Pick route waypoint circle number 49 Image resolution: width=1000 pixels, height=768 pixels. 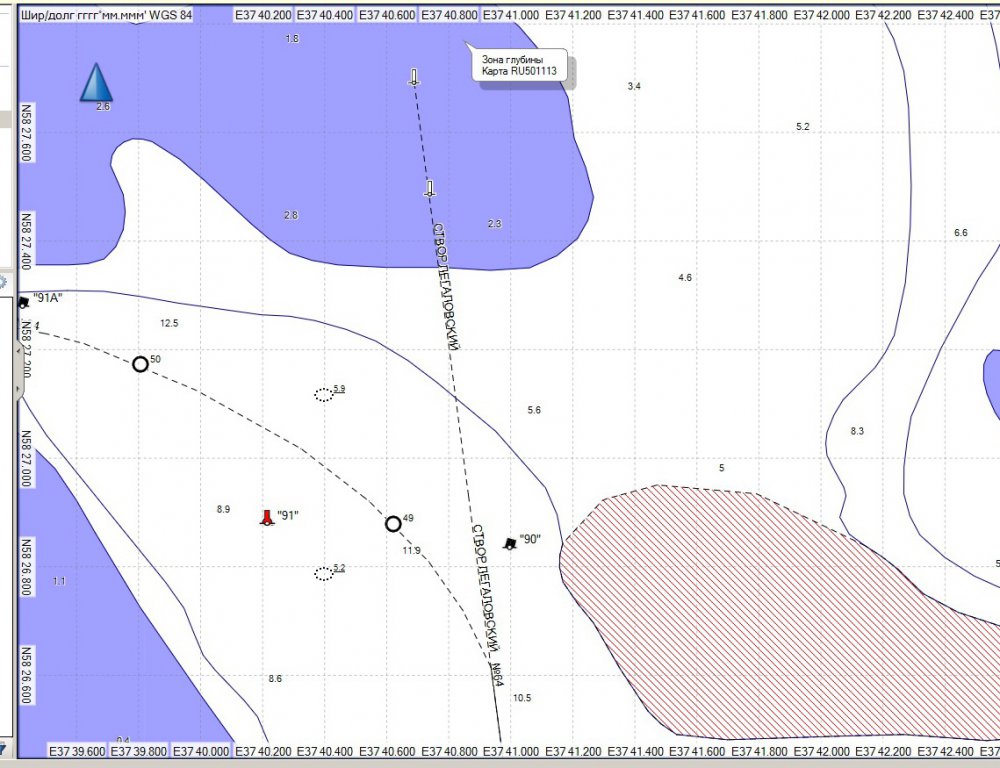(393, 524)
